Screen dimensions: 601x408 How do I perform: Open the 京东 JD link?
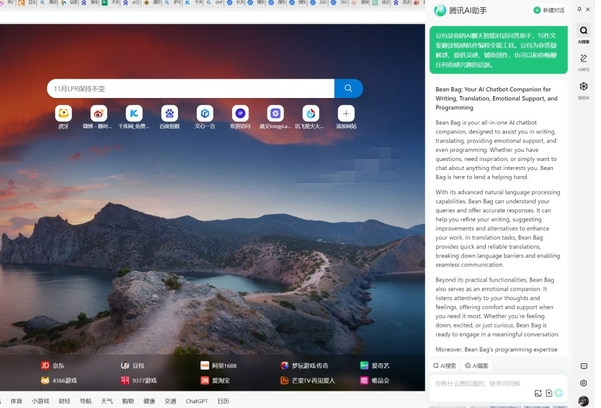click(53, 365)
